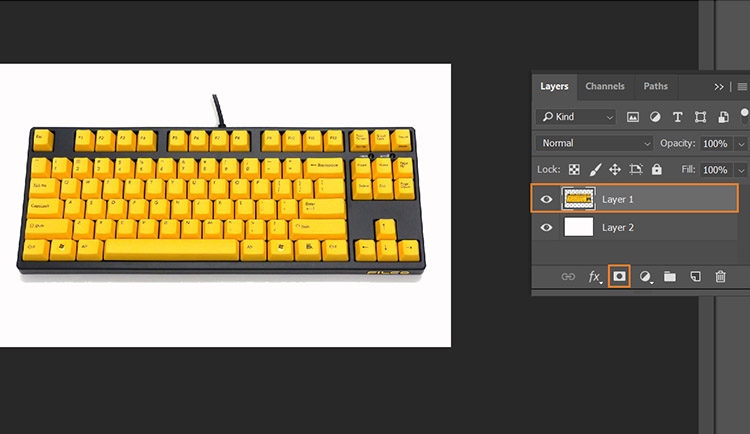
Task: Create a new layer group folder
Action: 670,276
